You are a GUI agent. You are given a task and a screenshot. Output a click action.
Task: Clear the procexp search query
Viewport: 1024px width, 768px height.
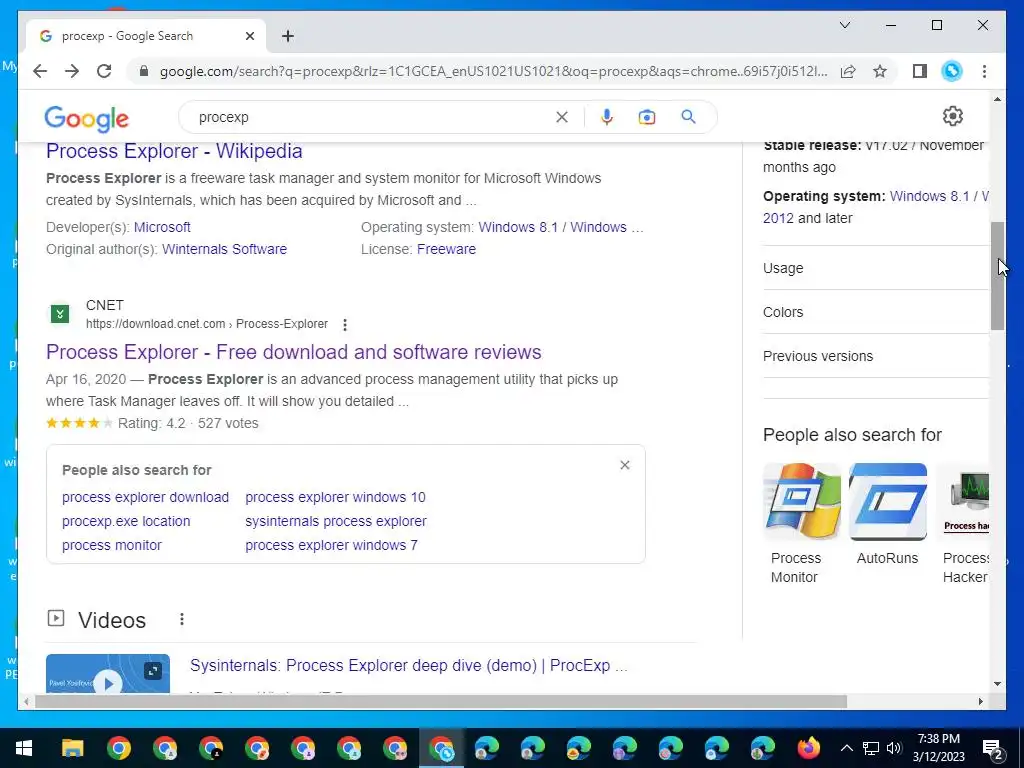pos(562,117)
